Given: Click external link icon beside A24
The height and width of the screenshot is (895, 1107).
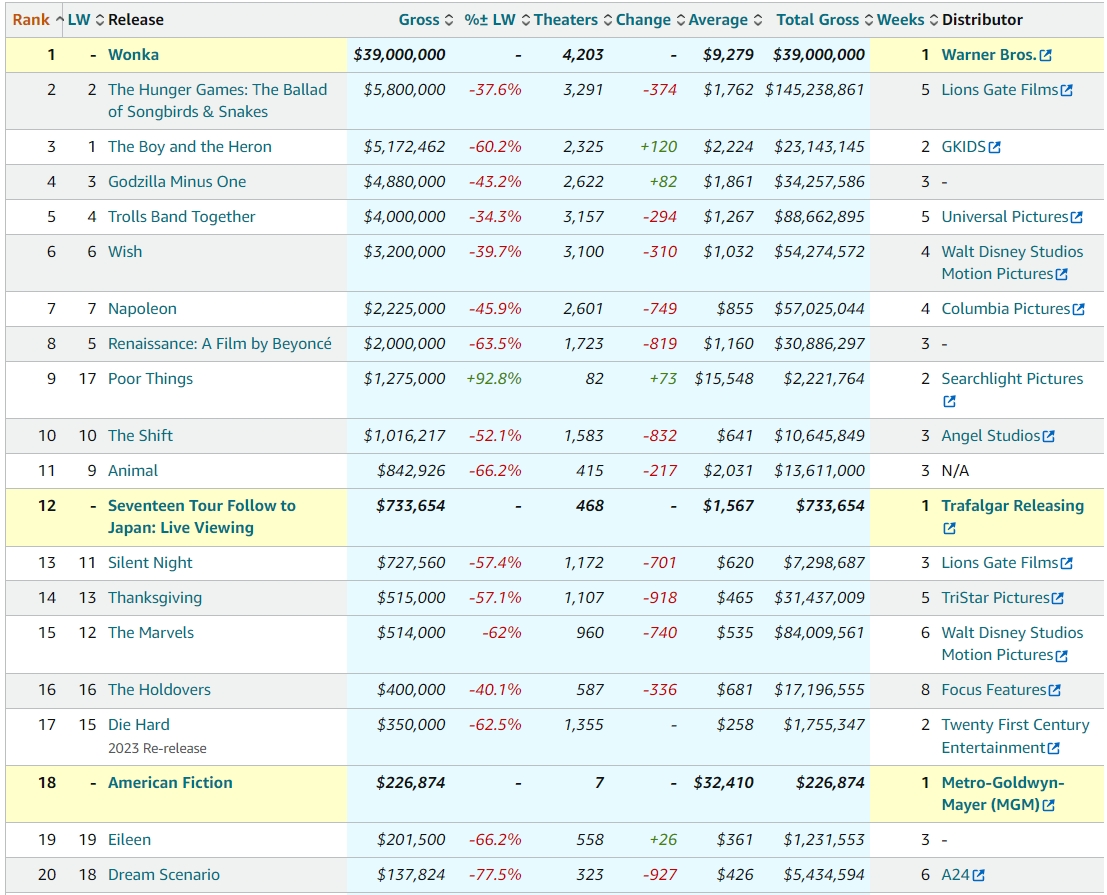Looking at the screenshot, I should click(x=979, y=875).
